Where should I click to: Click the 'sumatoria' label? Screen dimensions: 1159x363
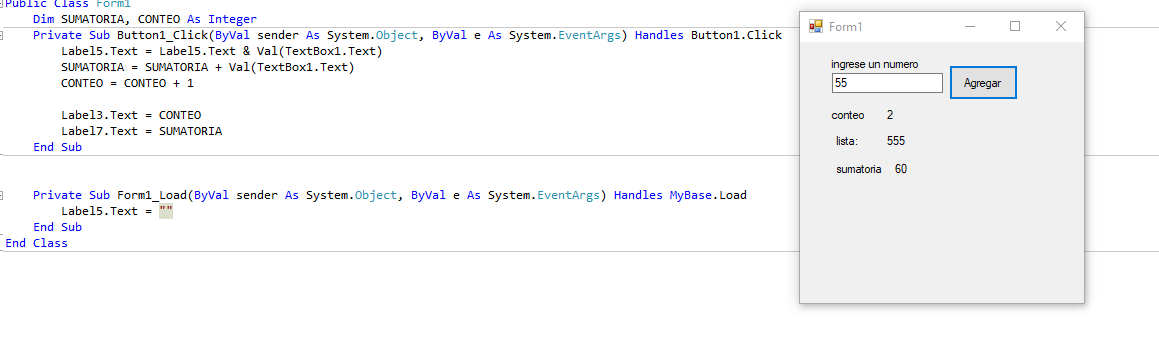click(858, 169)
